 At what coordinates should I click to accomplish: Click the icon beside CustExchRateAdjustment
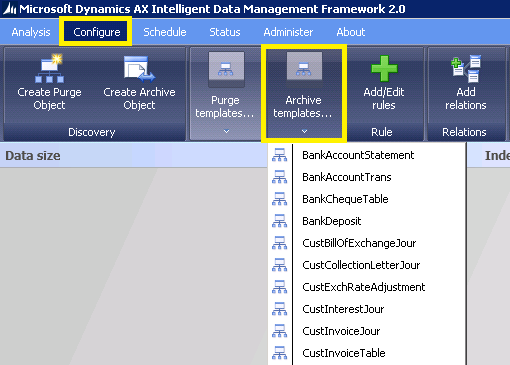tap(279, 287)
